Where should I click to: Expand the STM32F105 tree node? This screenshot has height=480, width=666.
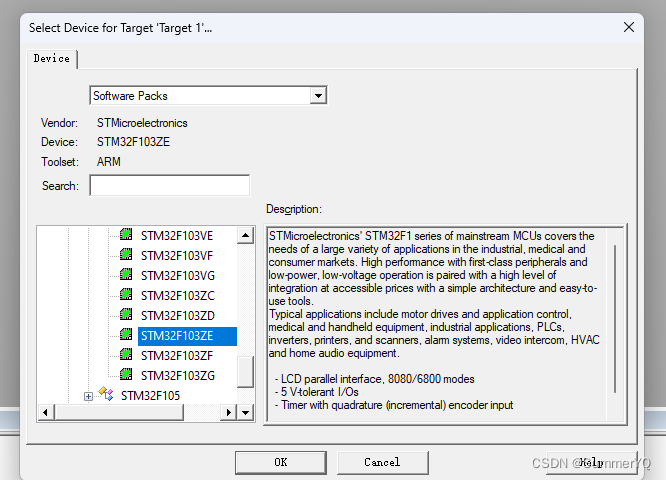coord(88,396)
